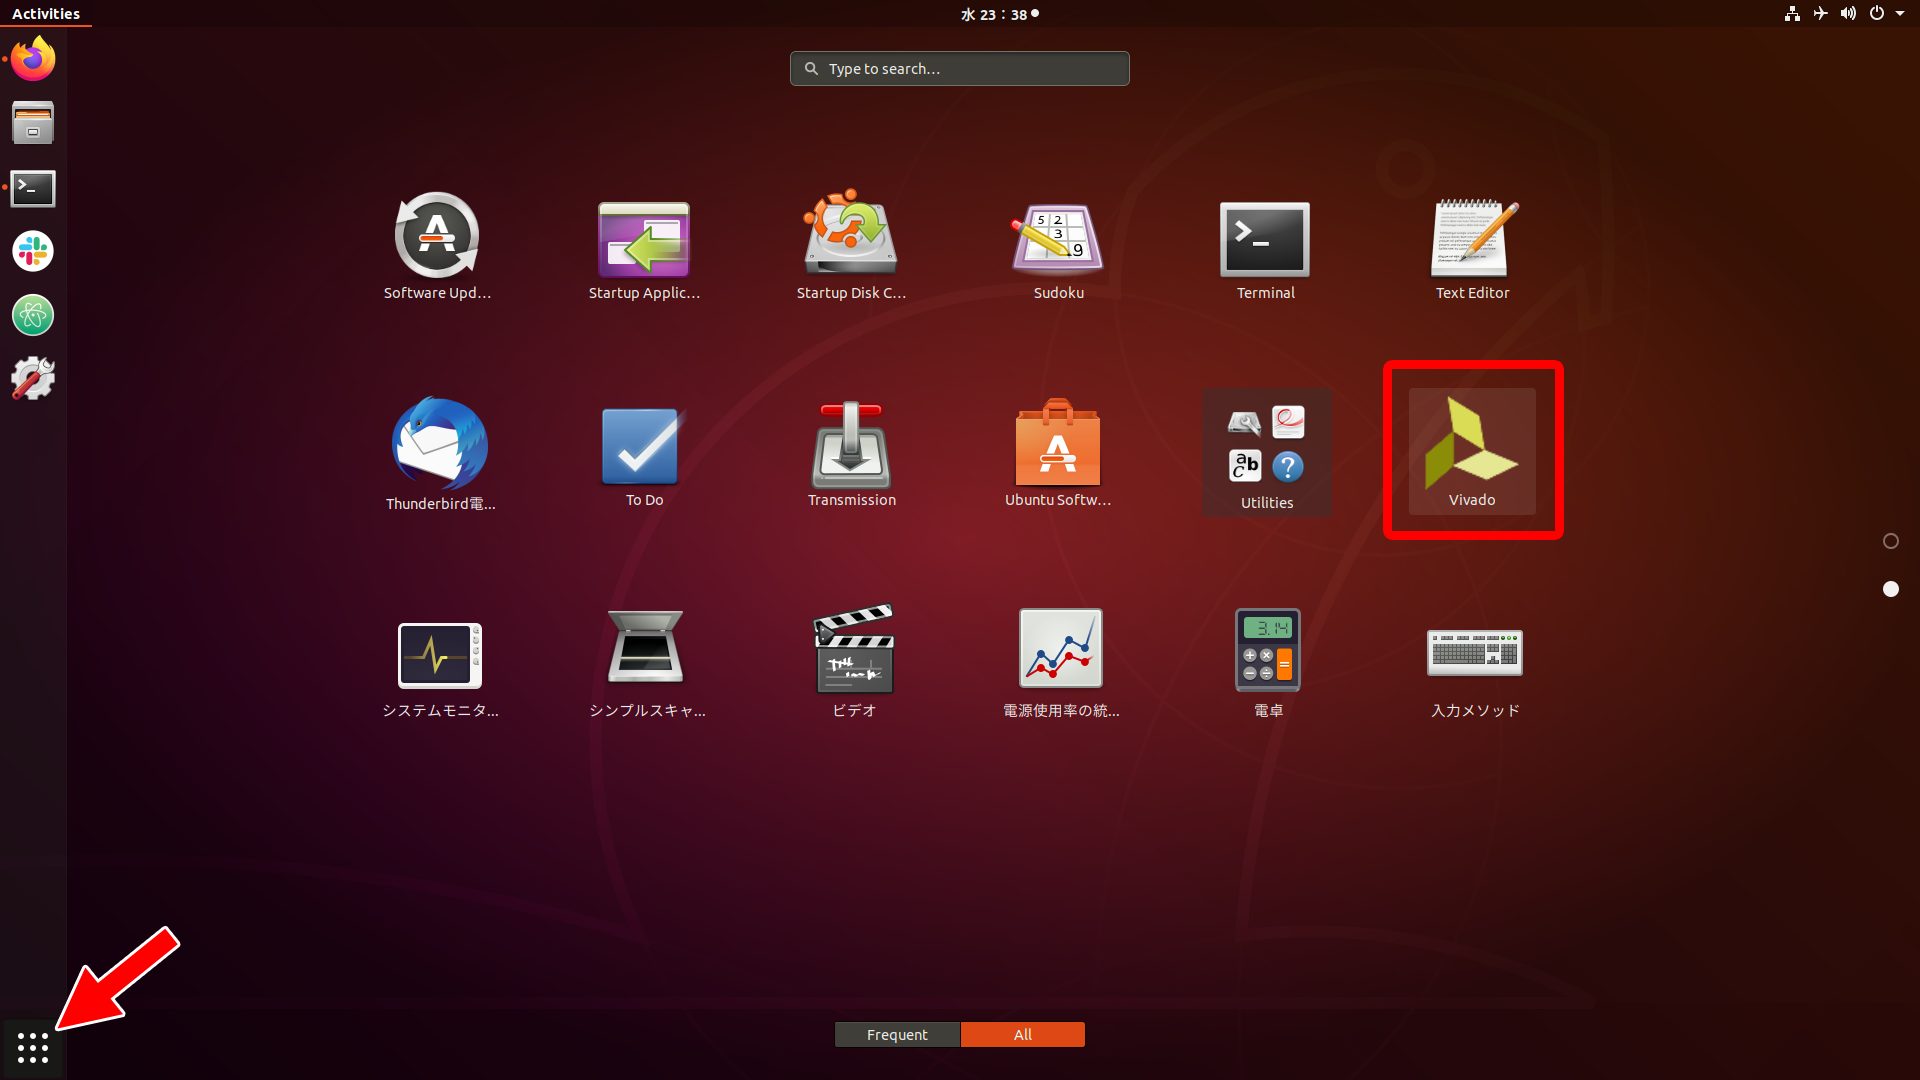The image size is (1920, 1080).
Task: Open the Slack dock icon
Action: tap(33, 251)
